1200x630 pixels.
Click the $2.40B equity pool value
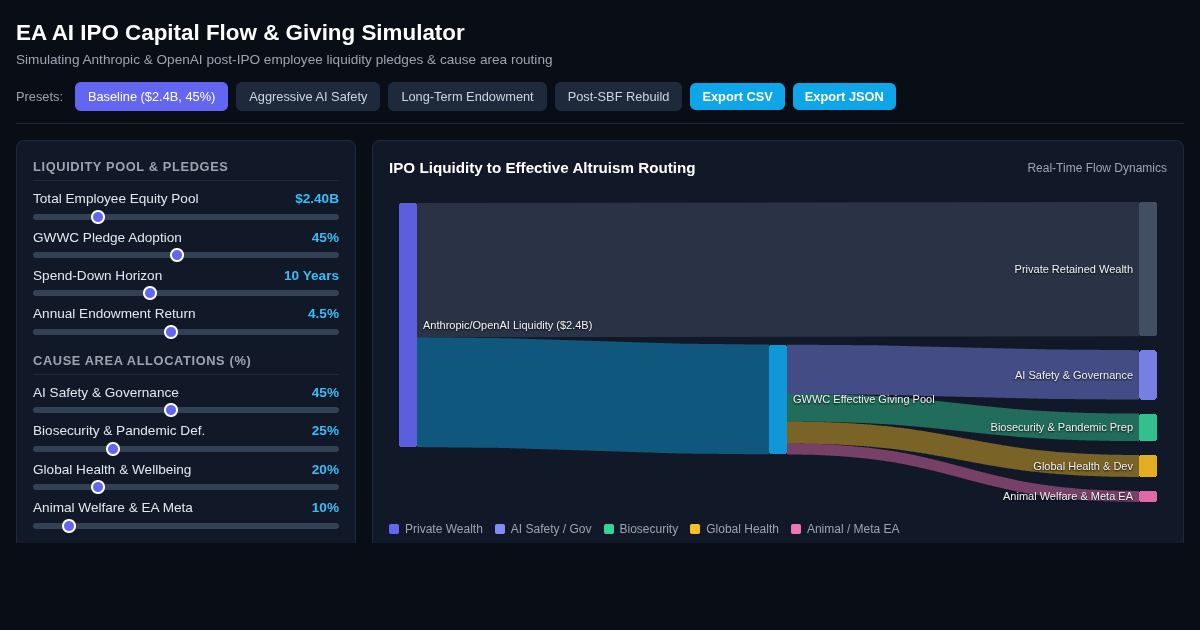point(317,198)
